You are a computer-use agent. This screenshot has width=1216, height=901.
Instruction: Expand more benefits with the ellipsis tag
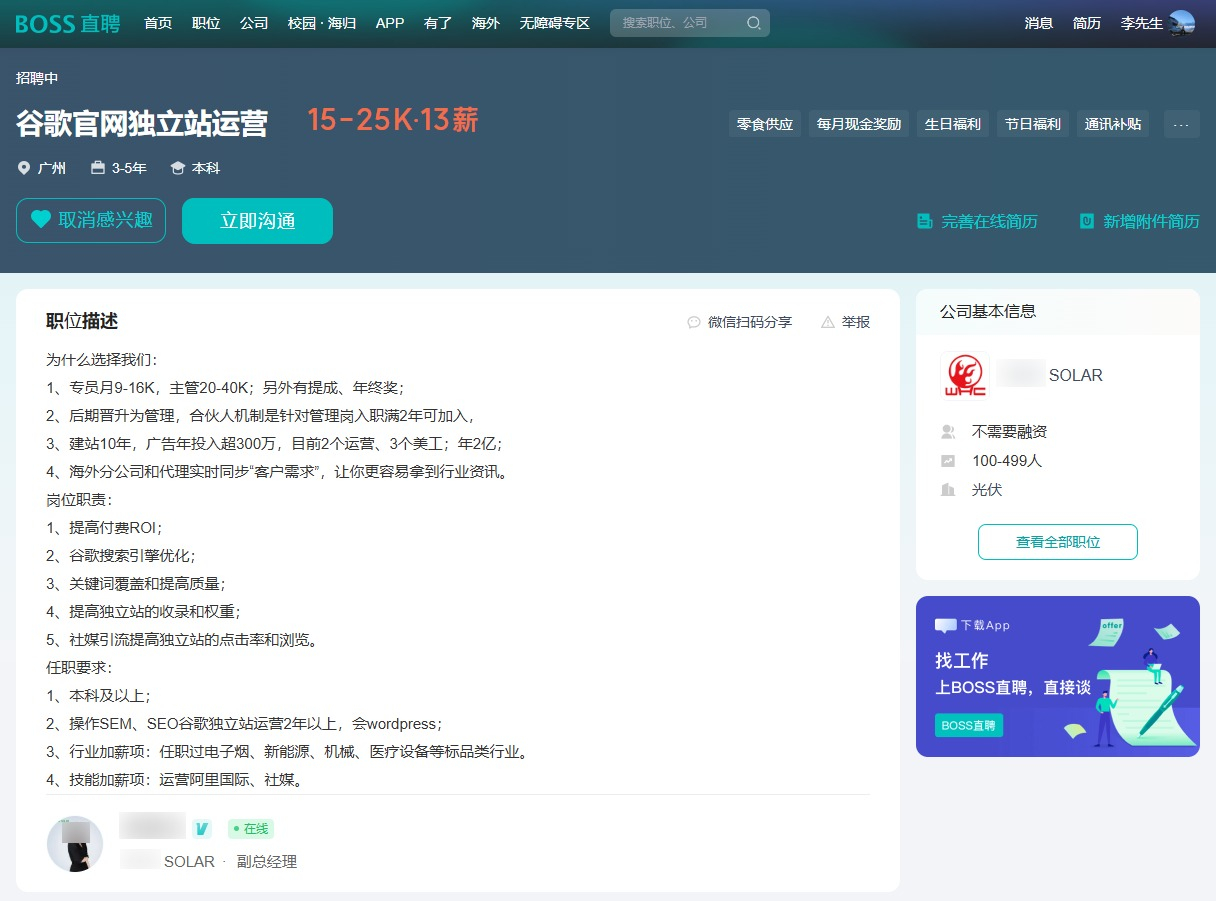pyautogui.click(x=1181, y=124)
